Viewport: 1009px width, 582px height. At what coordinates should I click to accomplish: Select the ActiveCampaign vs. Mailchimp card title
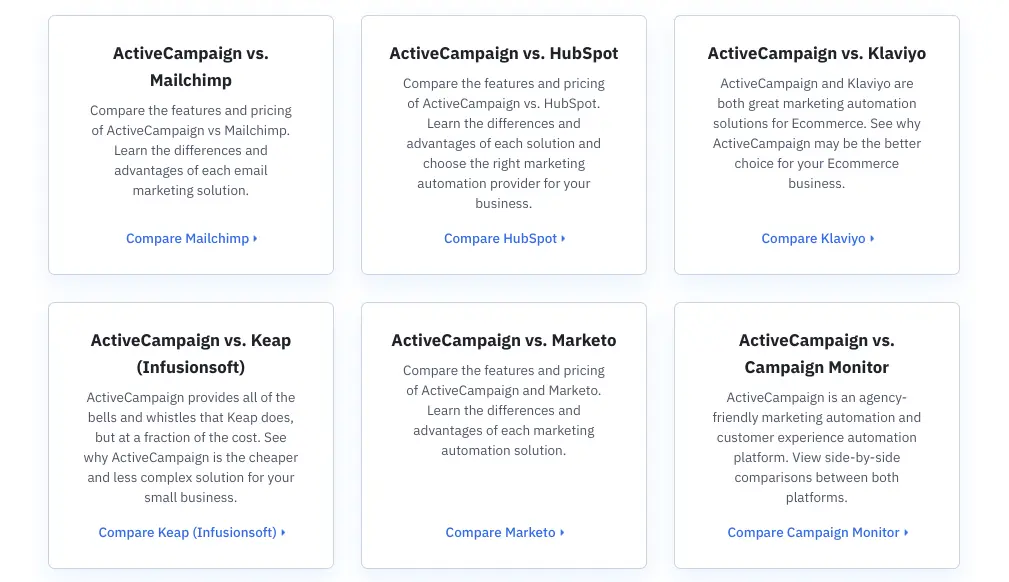(190, 66)
